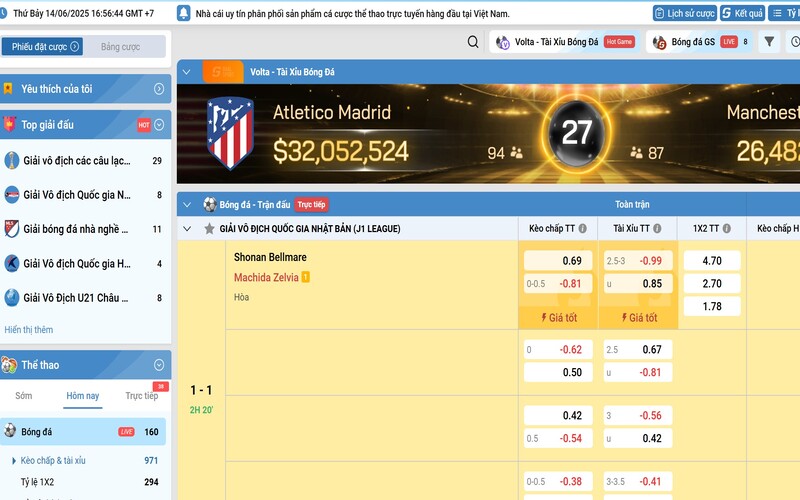This screenshot has height=500, width=800.
Task: Click the MLS league shield icon
Action: tap(11, 229)
